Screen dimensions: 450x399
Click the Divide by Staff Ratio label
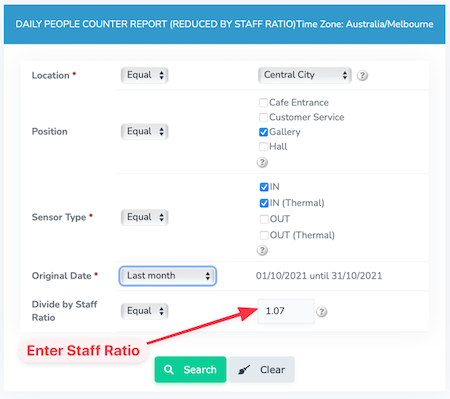[65, 311]
